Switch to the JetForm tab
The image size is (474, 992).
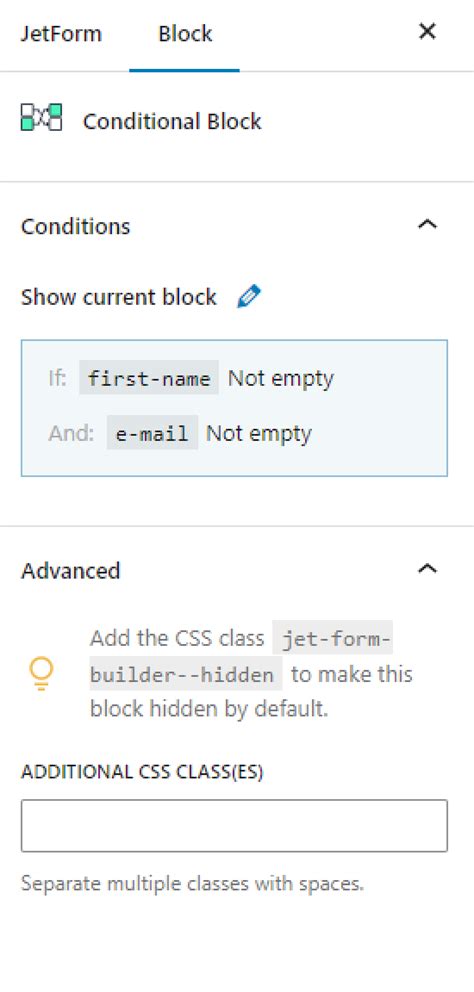pyautogui.click(x=61, y=34)
